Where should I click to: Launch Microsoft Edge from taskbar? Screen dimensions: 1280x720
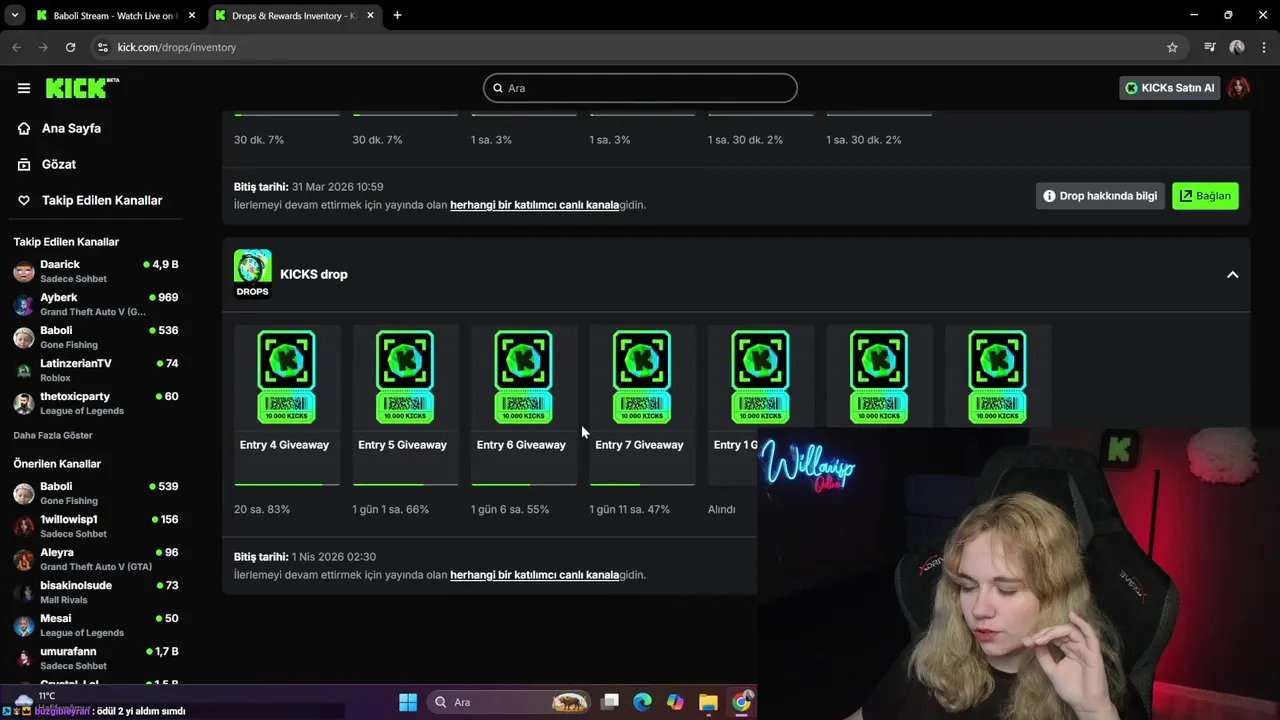coord(642,702)
